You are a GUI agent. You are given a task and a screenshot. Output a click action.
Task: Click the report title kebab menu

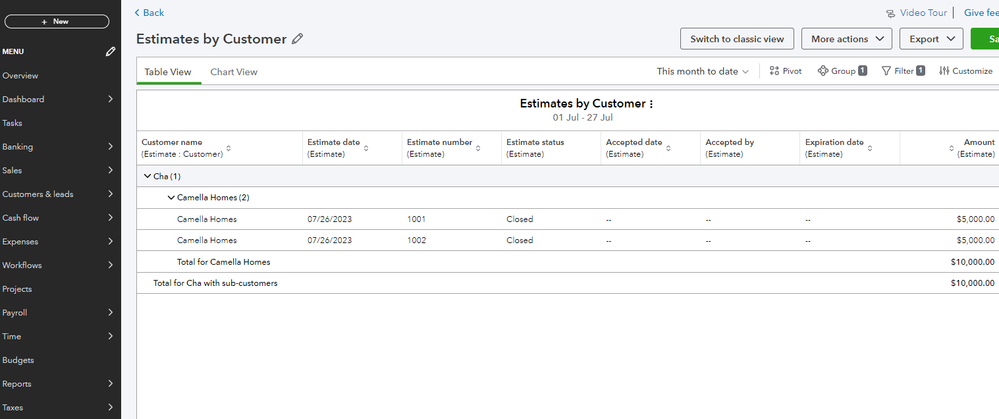click(x=651, y=104)
